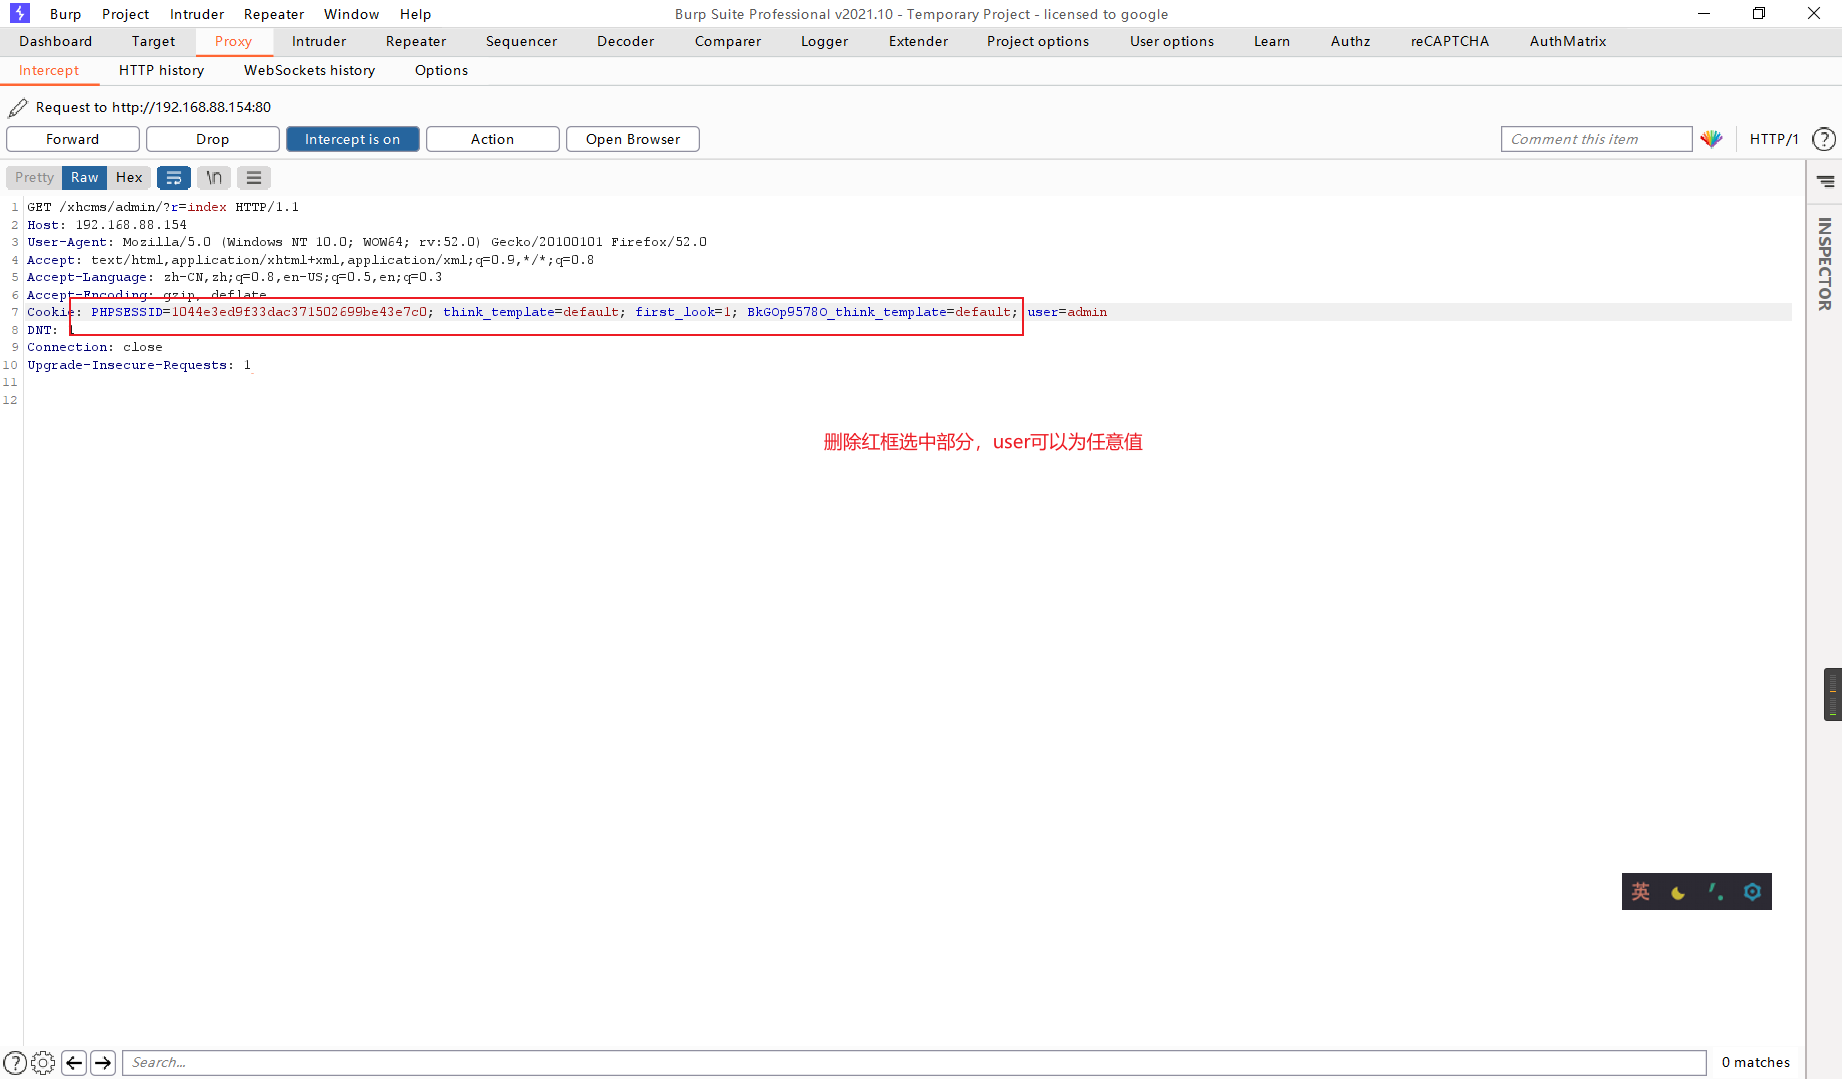1842x1080 pixels.
Task: Drop the intercepted request
Action: coord(213,139)
